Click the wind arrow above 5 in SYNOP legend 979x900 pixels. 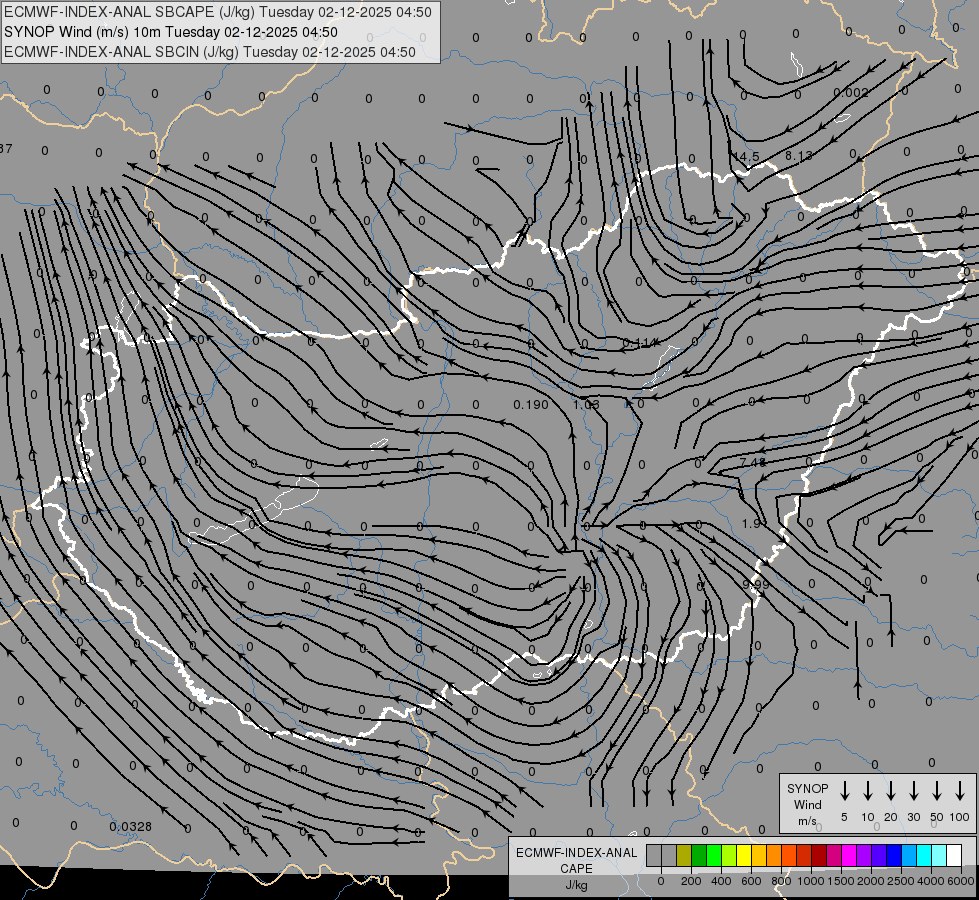pyautogui.click(x=844, y=791)
